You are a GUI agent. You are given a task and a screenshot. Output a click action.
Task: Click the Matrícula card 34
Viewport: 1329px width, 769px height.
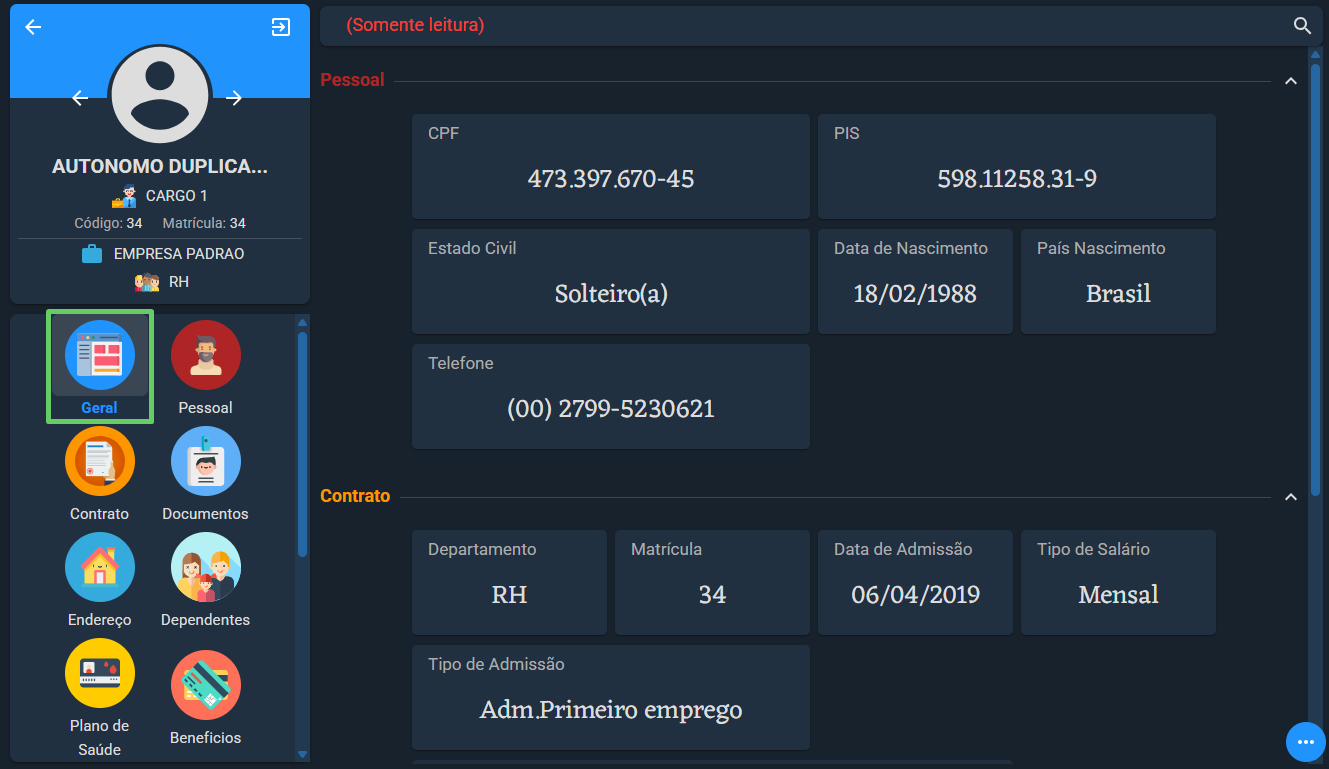pos(712,582)
